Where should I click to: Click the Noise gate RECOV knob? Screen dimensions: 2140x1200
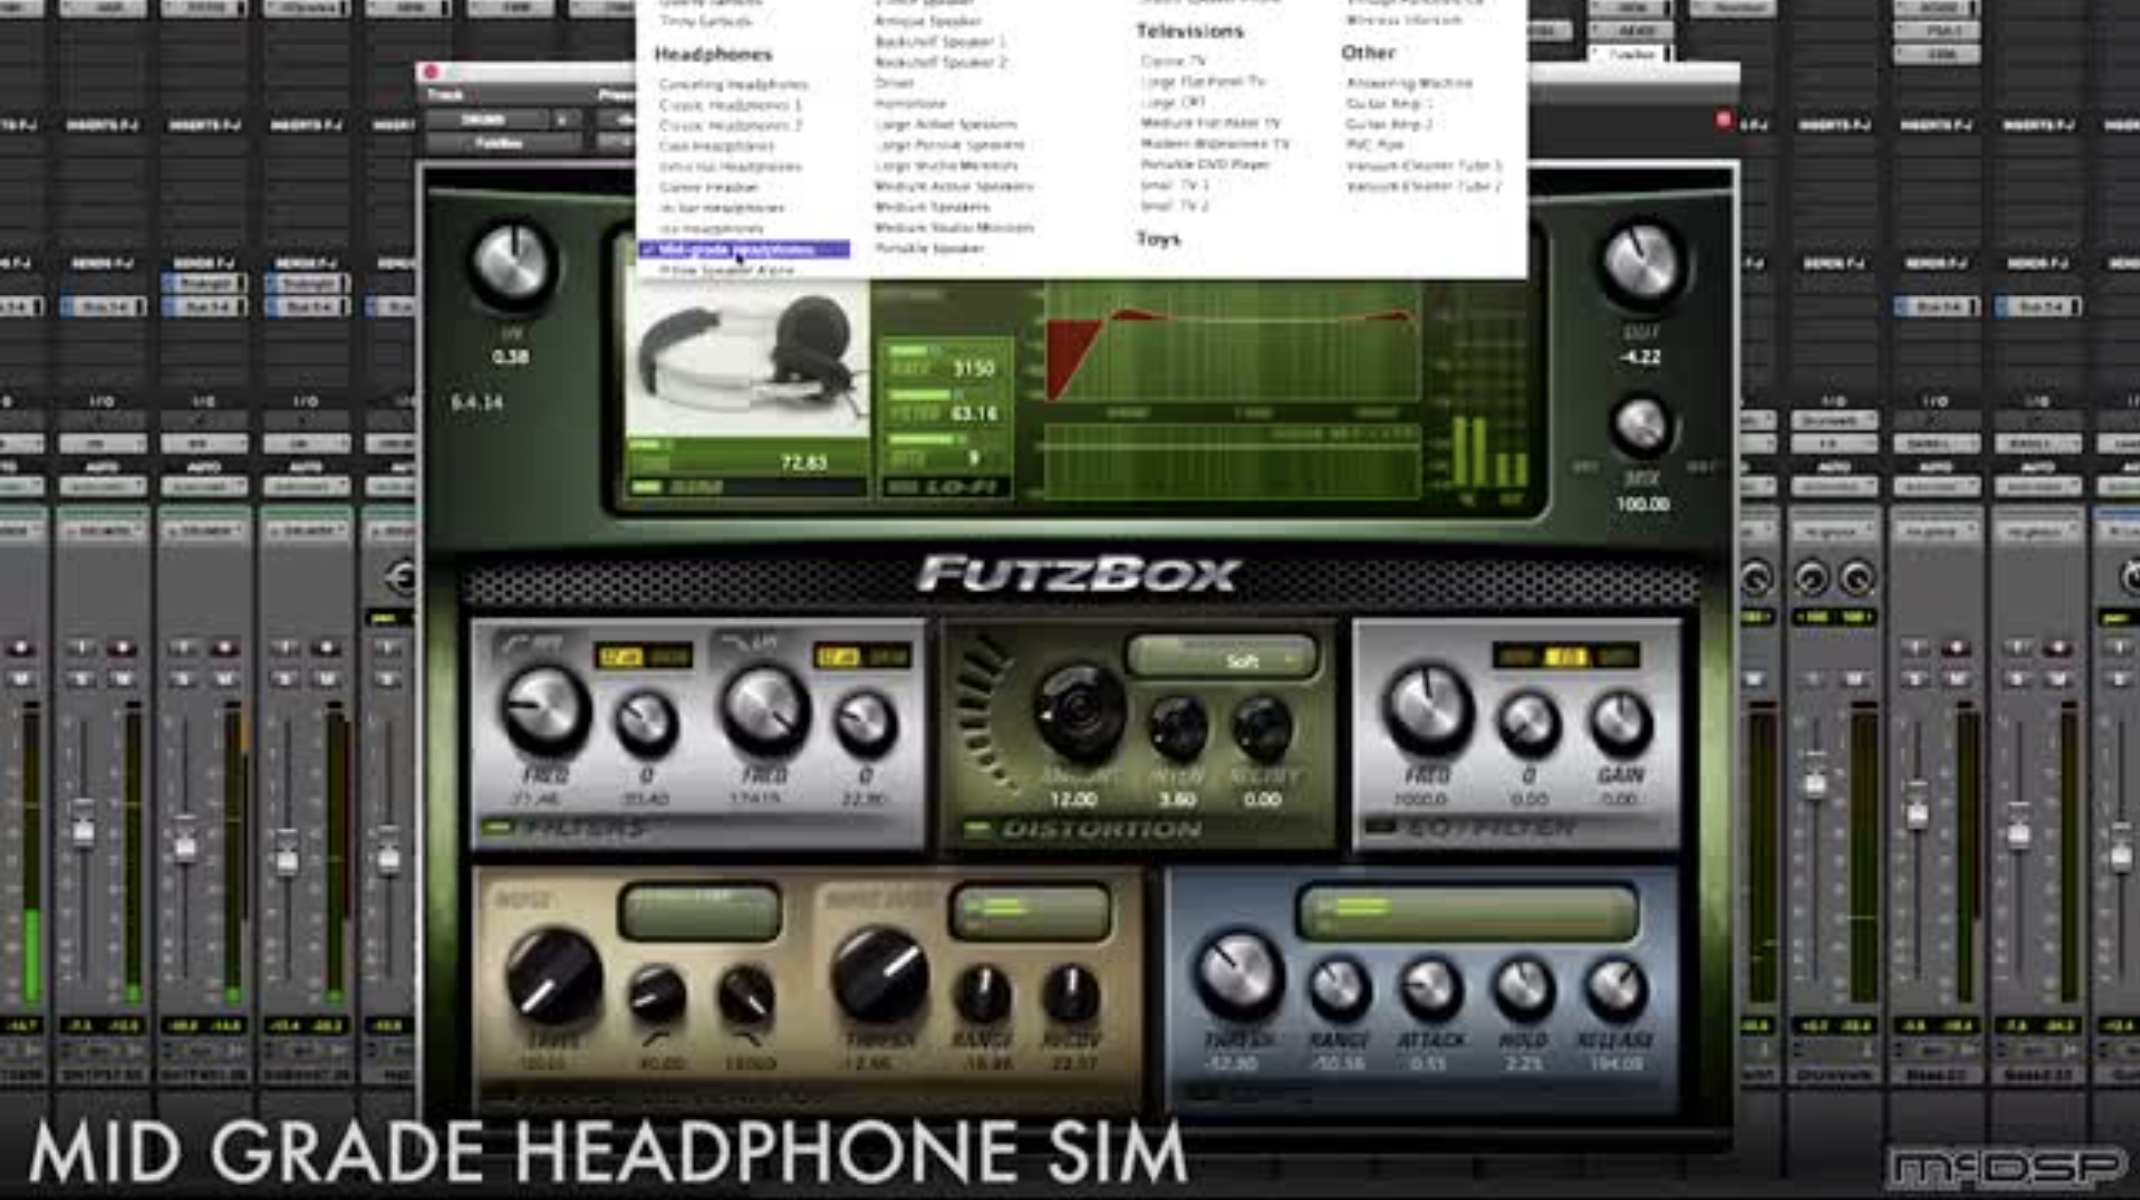click(1071, 994)
